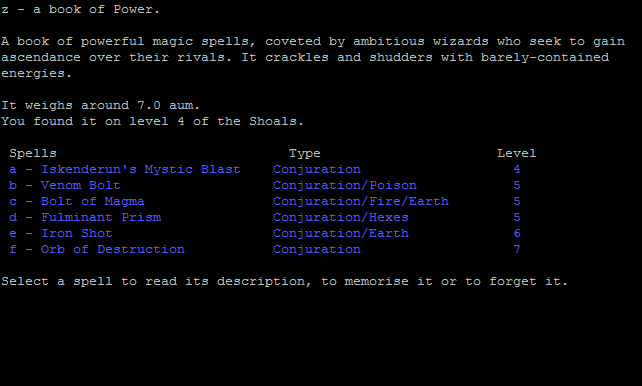Click the Level column header

516,153
